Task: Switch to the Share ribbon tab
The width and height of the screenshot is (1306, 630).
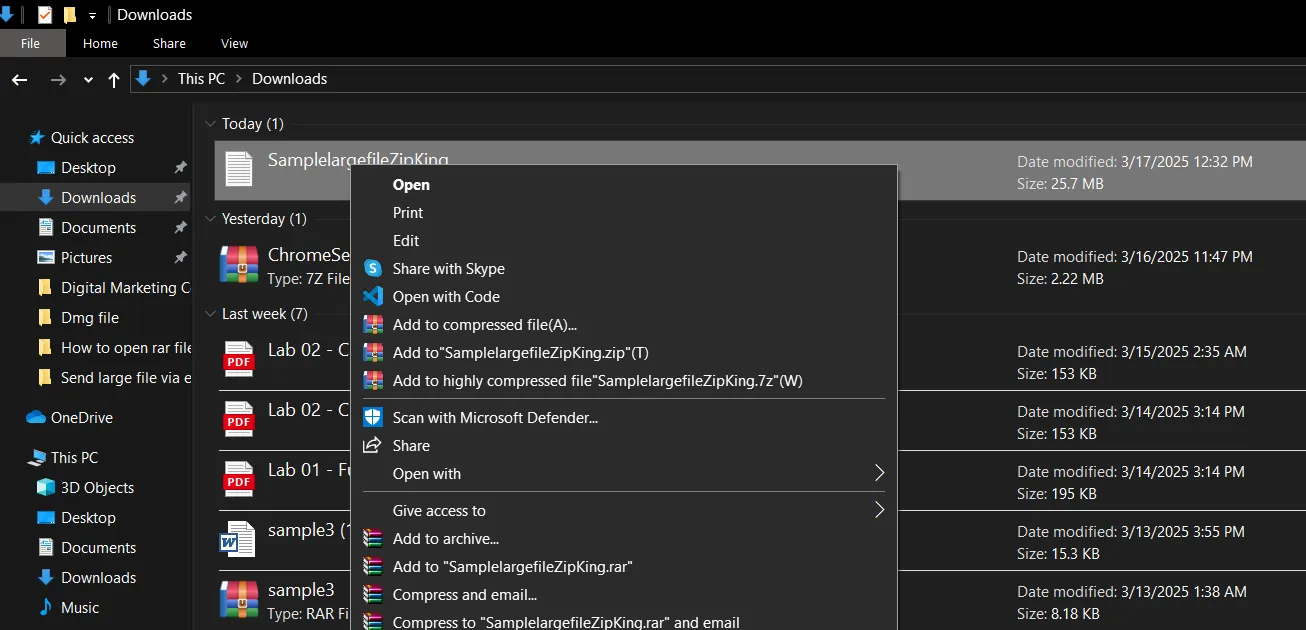Action: tap(169, 43)
